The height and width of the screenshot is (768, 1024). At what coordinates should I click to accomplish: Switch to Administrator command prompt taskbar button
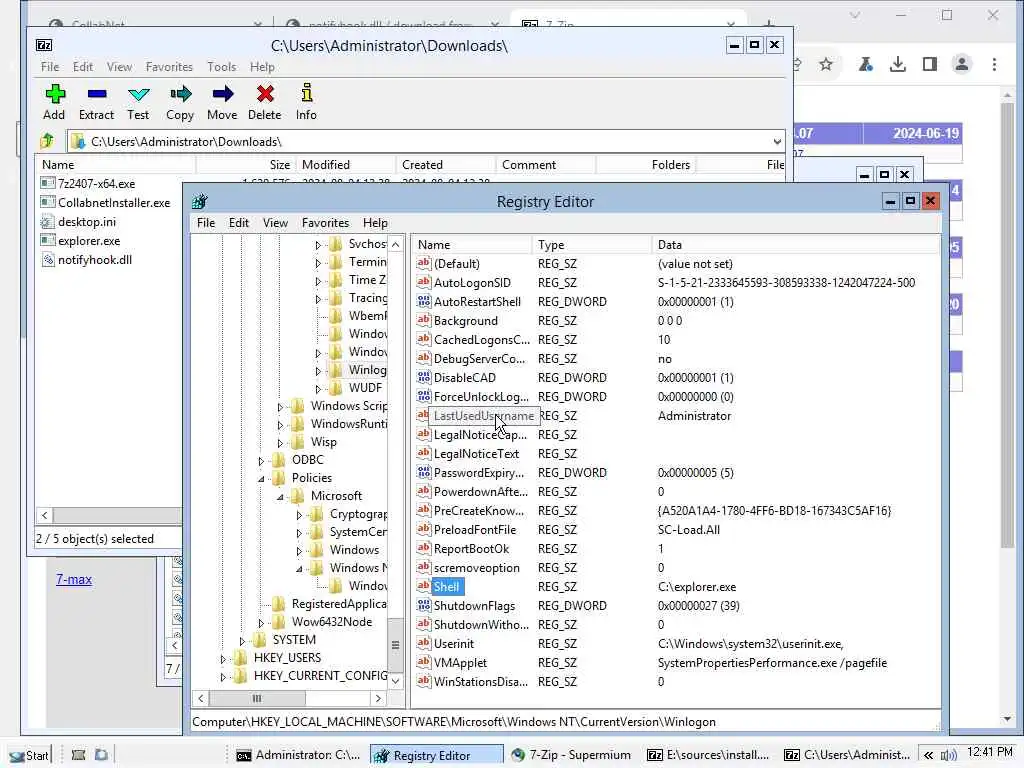[x=298, y=755]
